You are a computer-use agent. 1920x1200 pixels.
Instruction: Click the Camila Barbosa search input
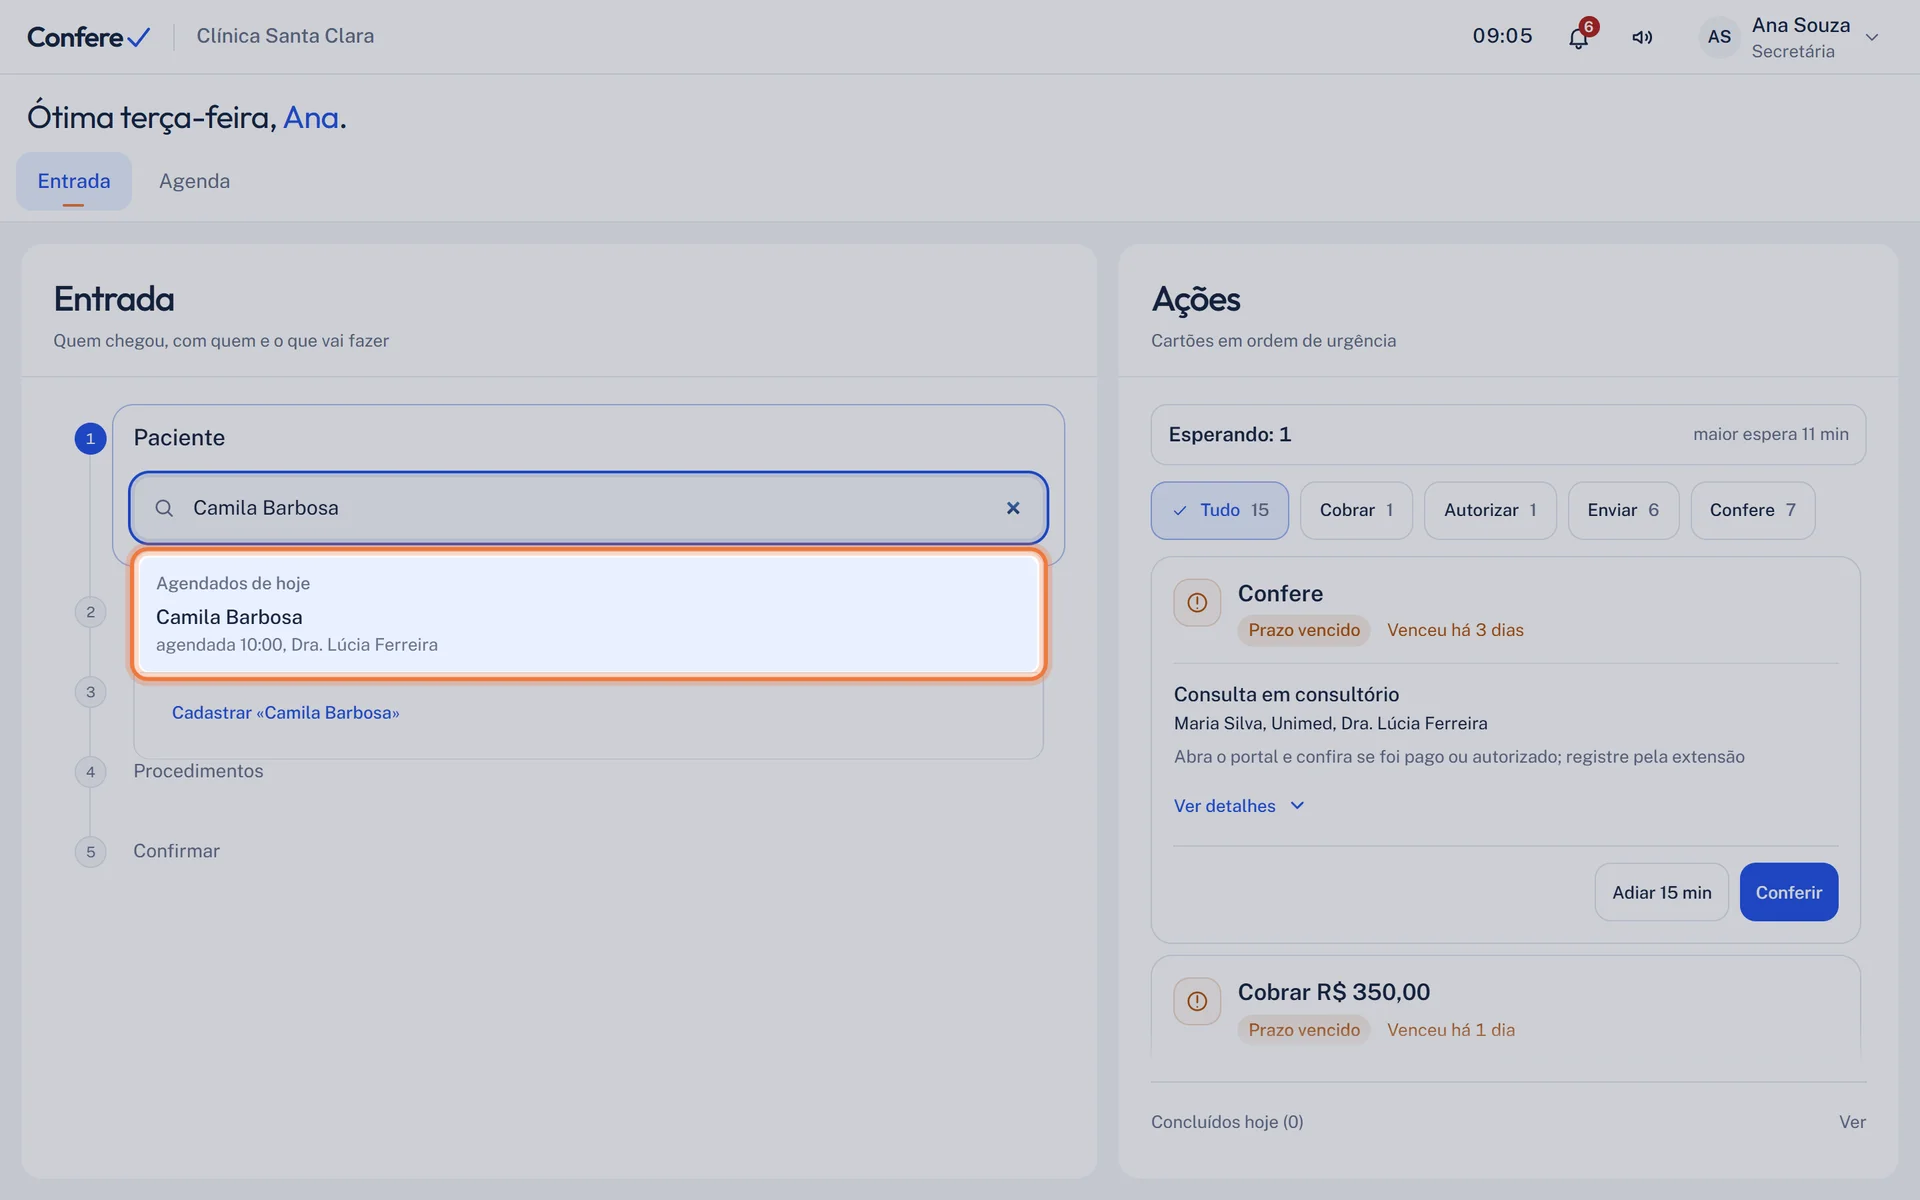coord(589,508)
